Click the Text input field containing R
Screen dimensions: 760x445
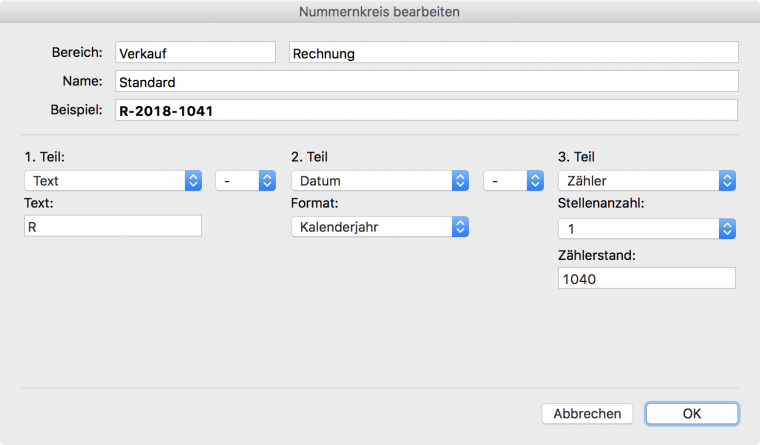[x=113, y=226]
